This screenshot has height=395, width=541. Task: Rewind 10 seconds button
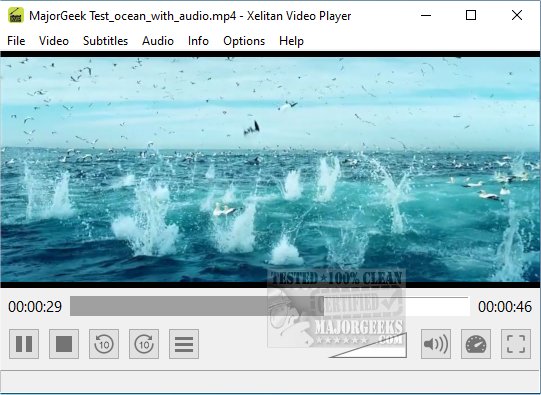(x=104, y=344)
